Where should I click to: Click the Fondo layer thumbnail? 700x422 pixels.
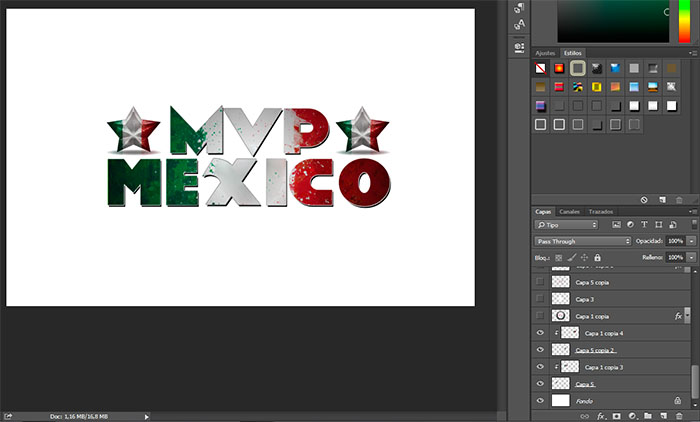(560, 400)
